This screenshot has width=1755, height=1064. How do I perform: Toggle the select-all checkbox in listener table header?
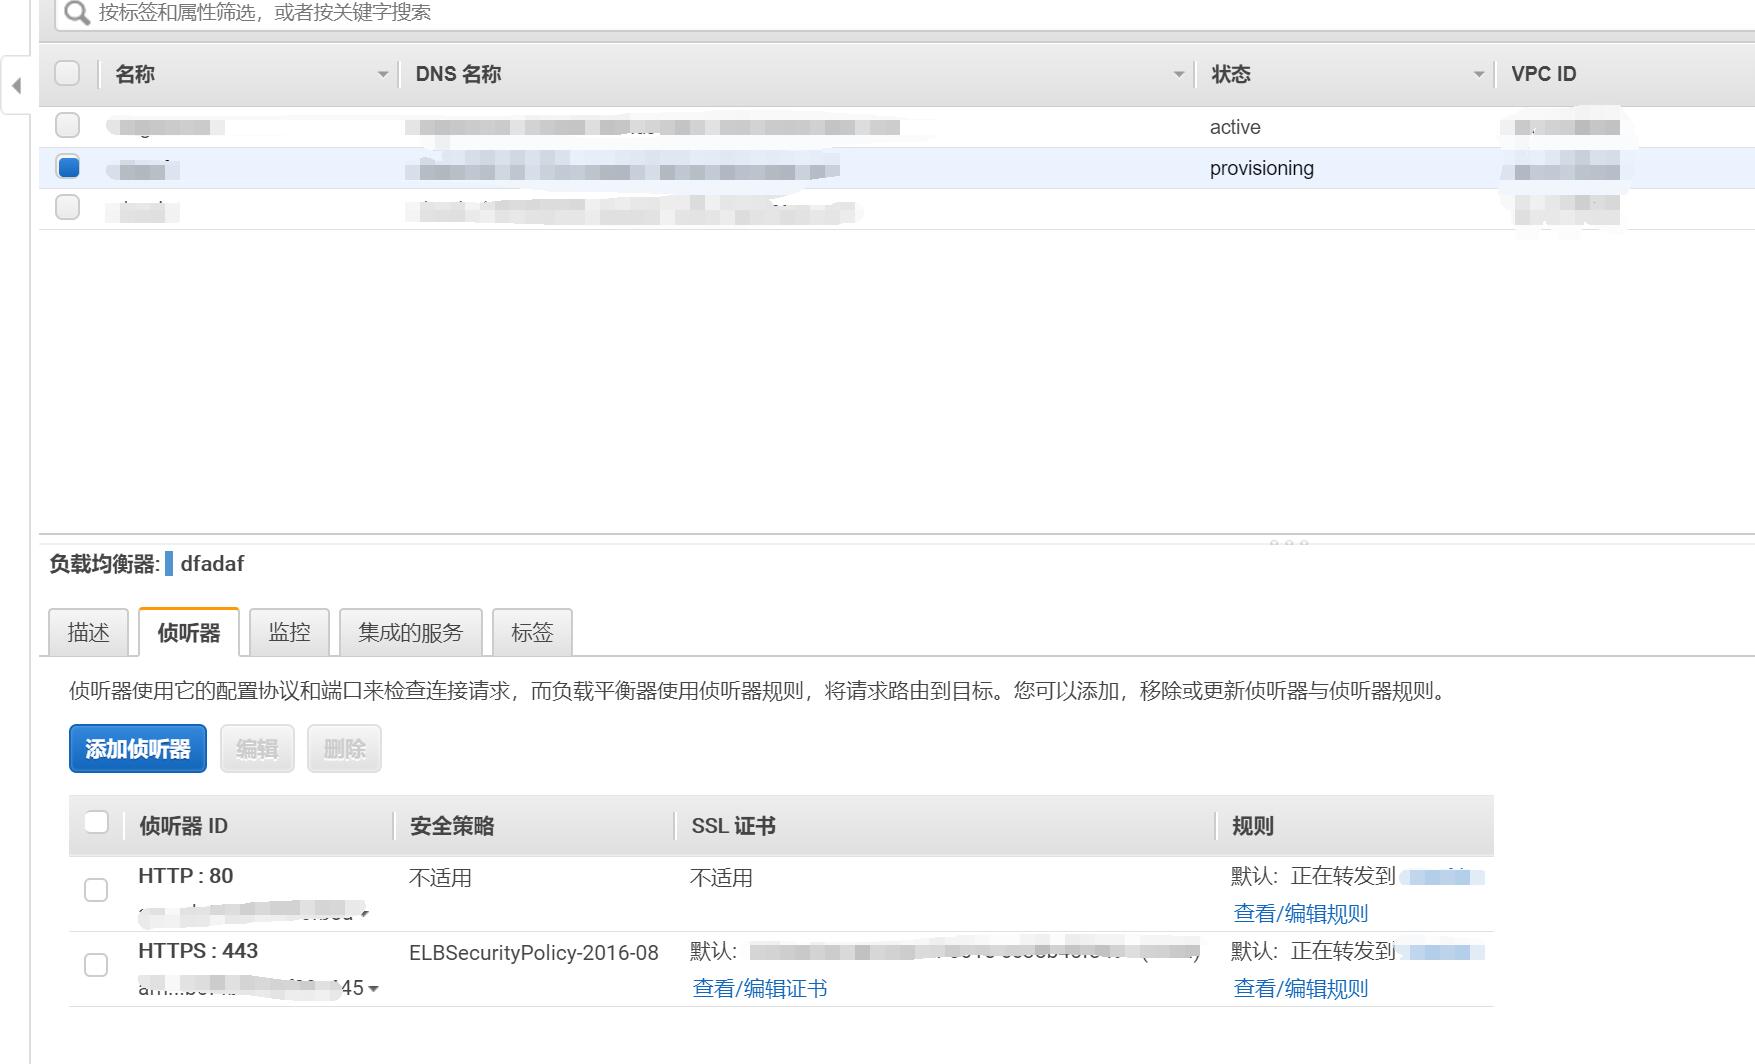pos(96,822)
